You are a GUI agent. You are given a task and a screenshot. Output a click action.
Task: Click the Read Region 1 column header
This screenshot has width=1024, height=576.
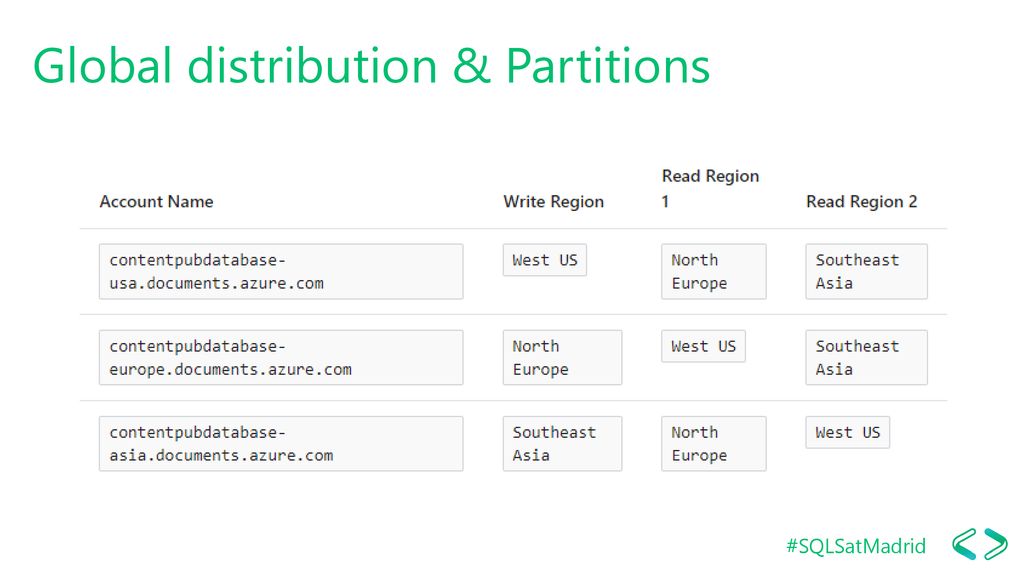click(710, 189)
